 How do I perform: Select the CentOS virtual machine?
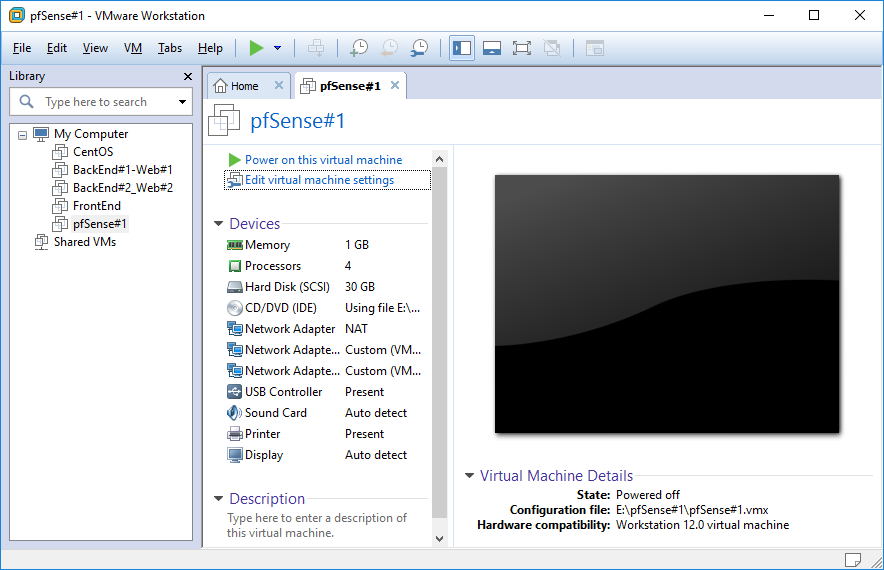93,152
